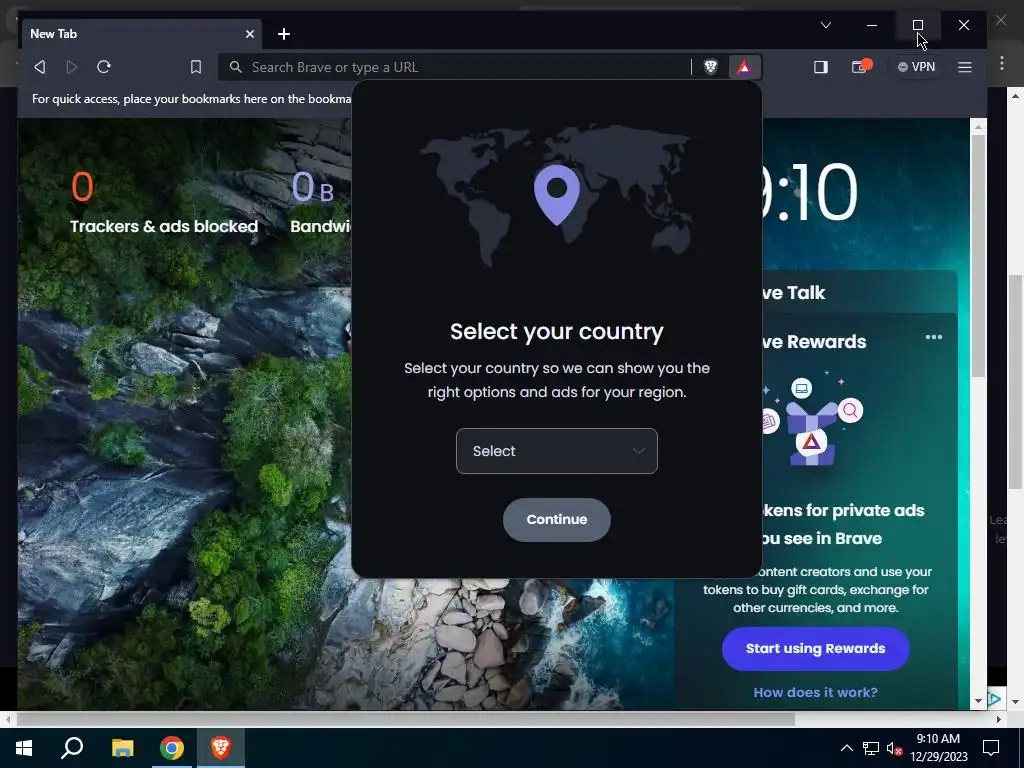The image size is (1024, 768).
Task: Click the page vertical scrollbar thumb
Action: pyautogui.click(x=978, y=255)
